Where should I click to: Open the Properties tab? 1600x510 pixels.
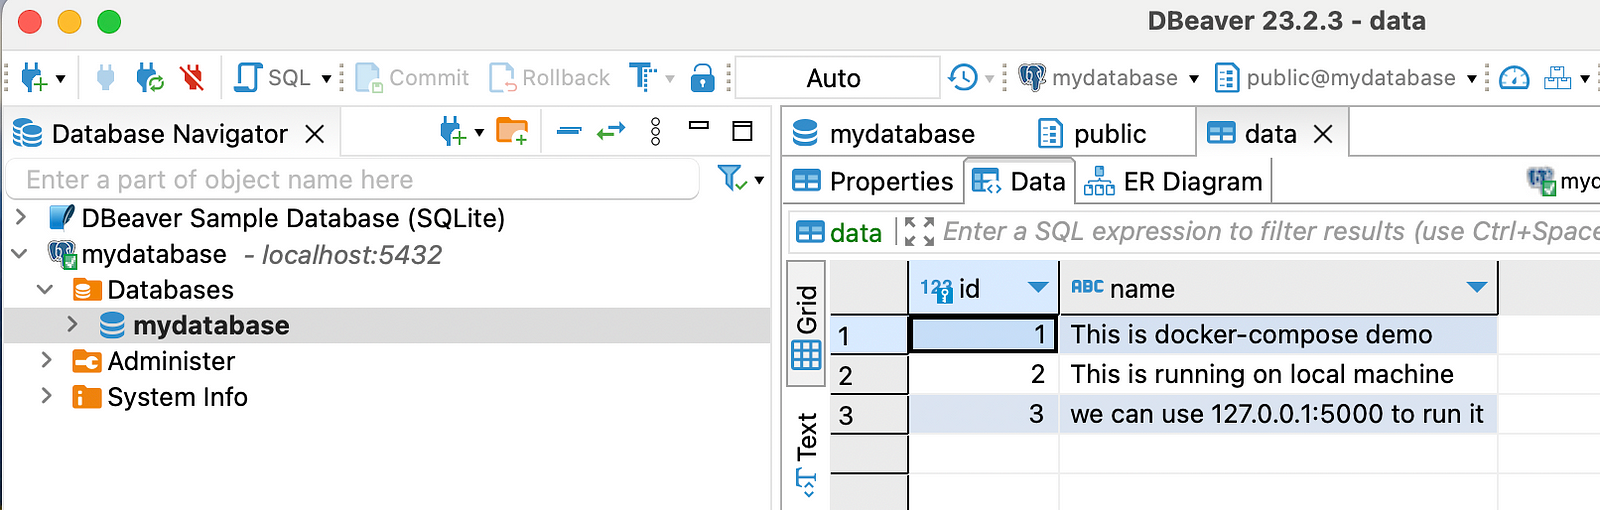click(872, 181)
